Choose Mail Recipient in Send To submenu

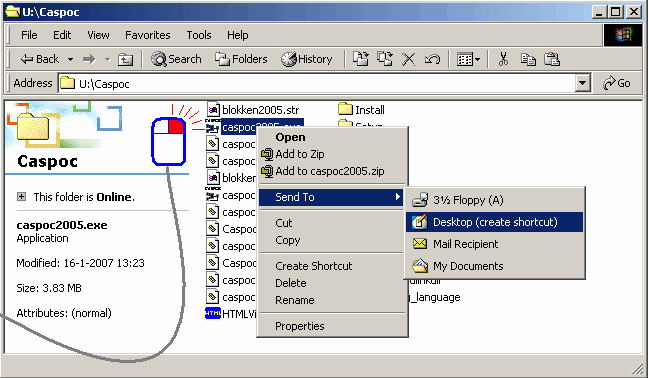click(494, 244)
